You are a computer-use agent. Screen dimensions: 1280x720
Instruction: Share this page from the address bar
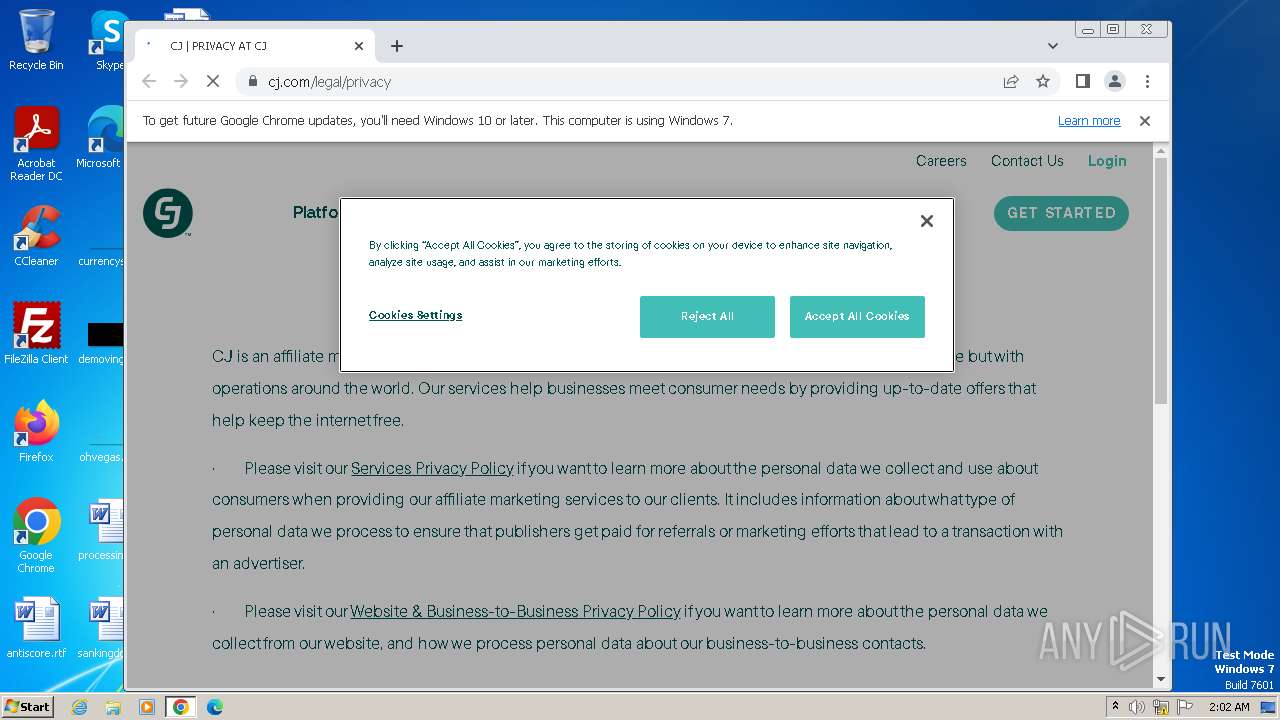(x=1011, y=81)
